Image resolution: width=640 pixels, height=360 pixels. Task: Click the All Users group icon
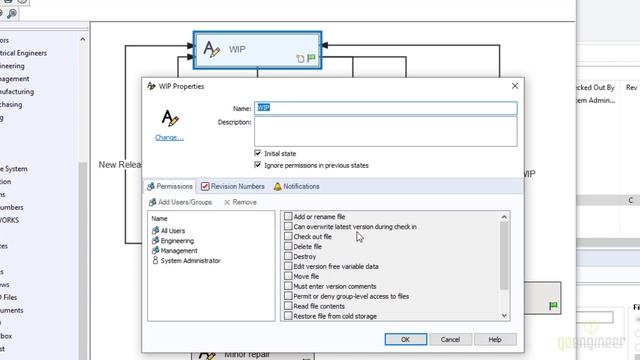click(155, 231)
